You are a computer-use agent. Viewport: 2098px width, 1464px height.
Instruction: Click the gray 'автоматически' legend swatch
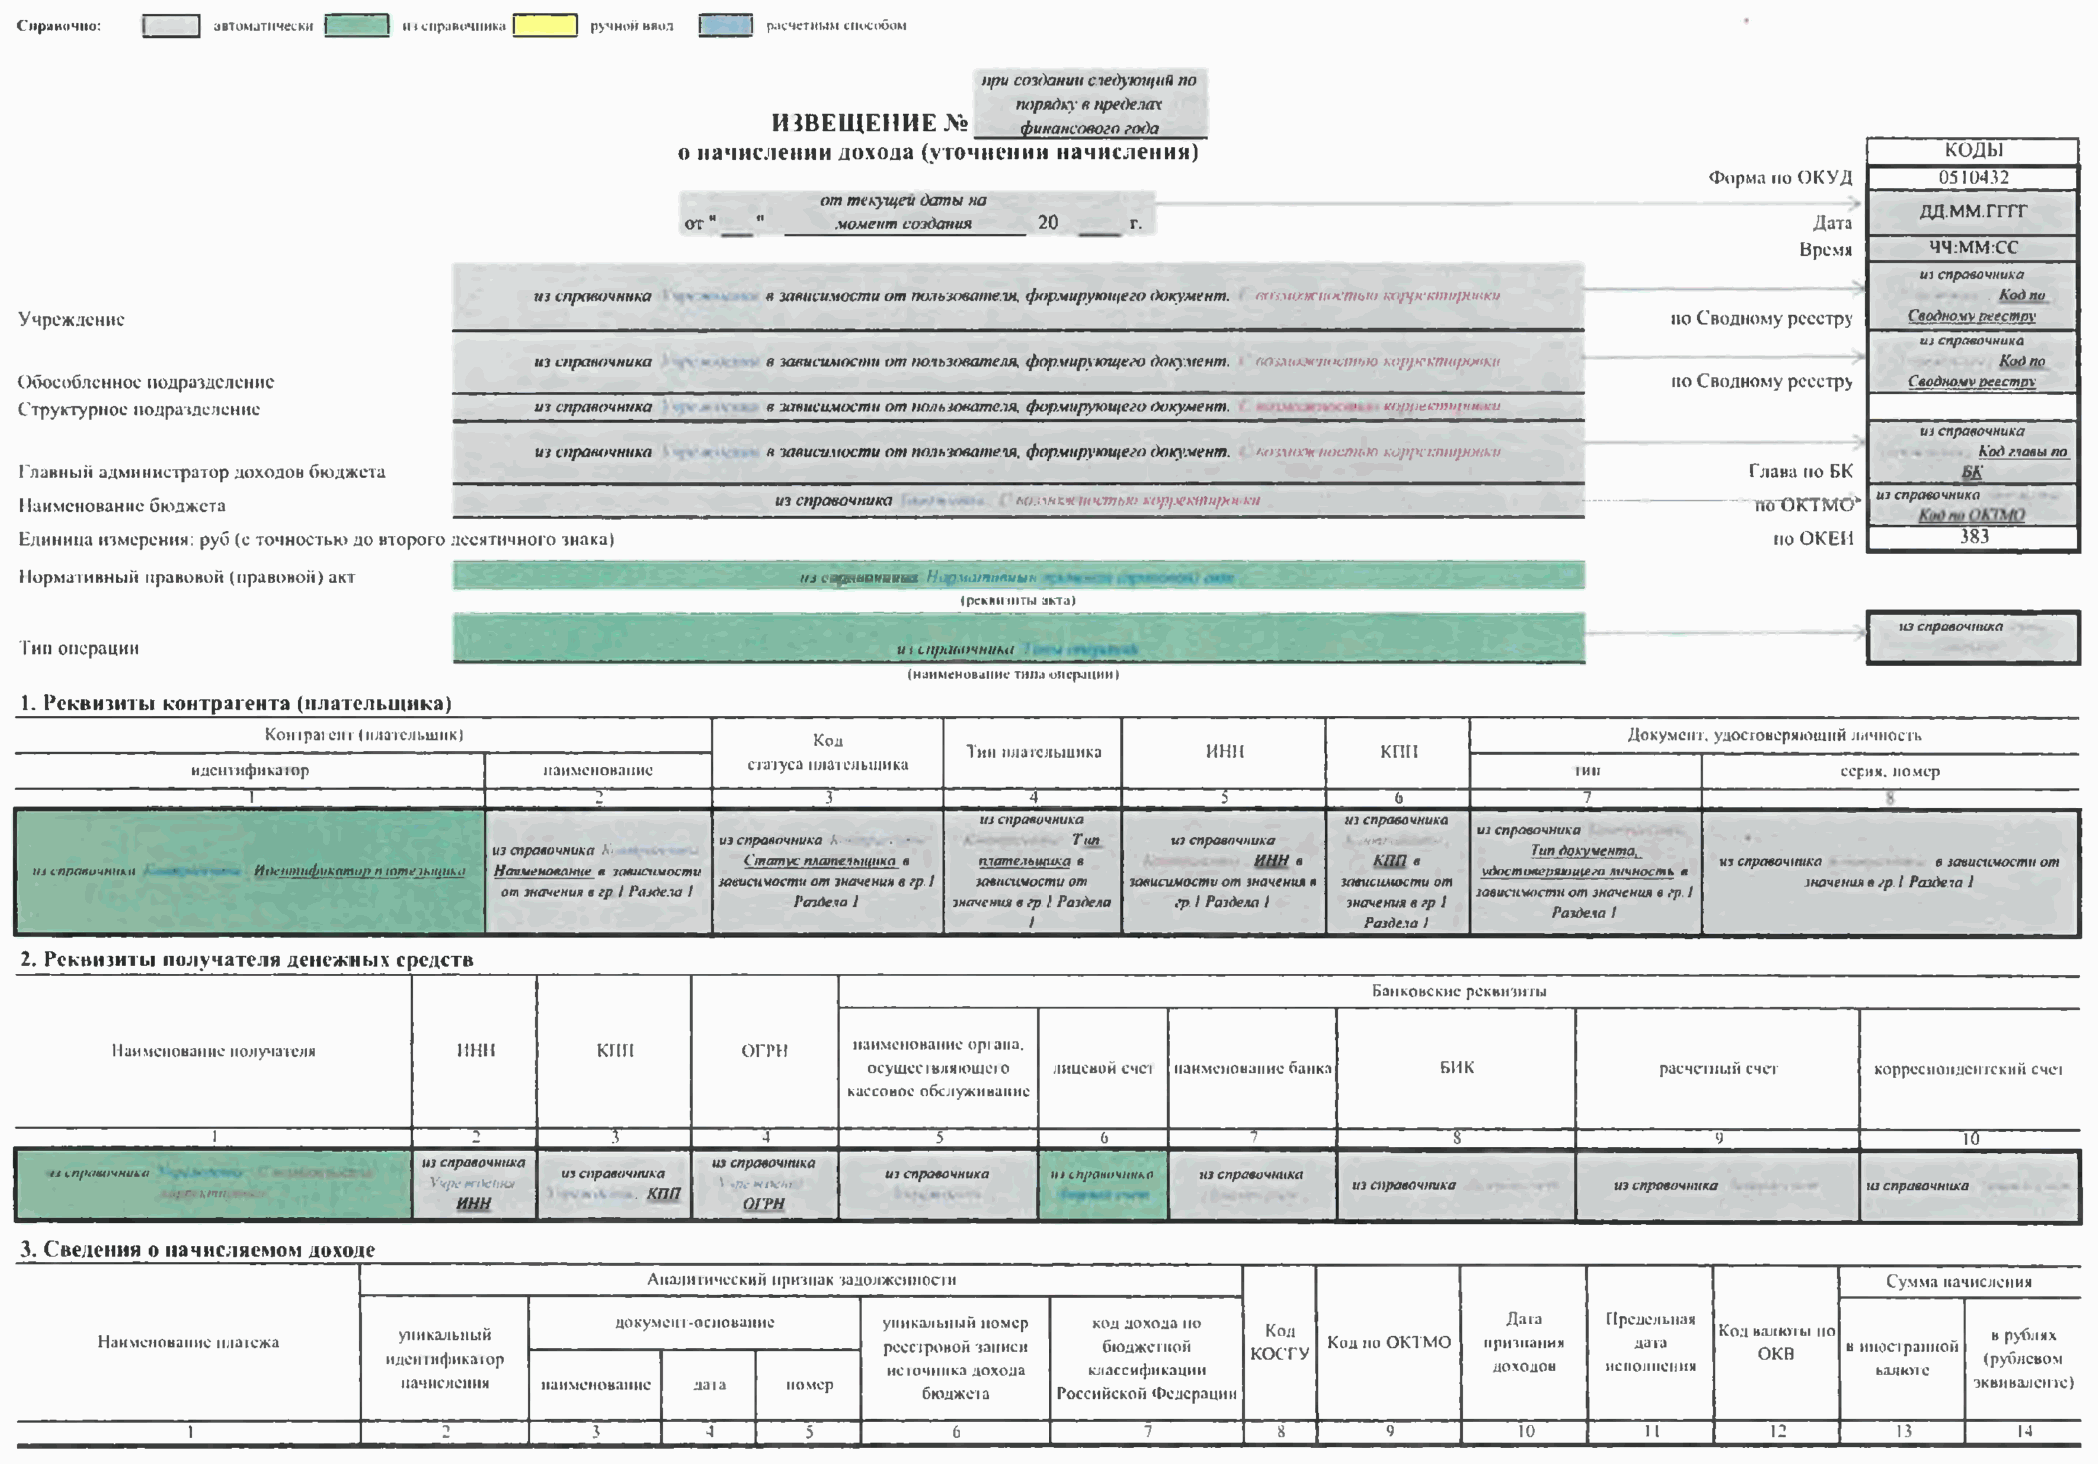[x=171, y=26]
